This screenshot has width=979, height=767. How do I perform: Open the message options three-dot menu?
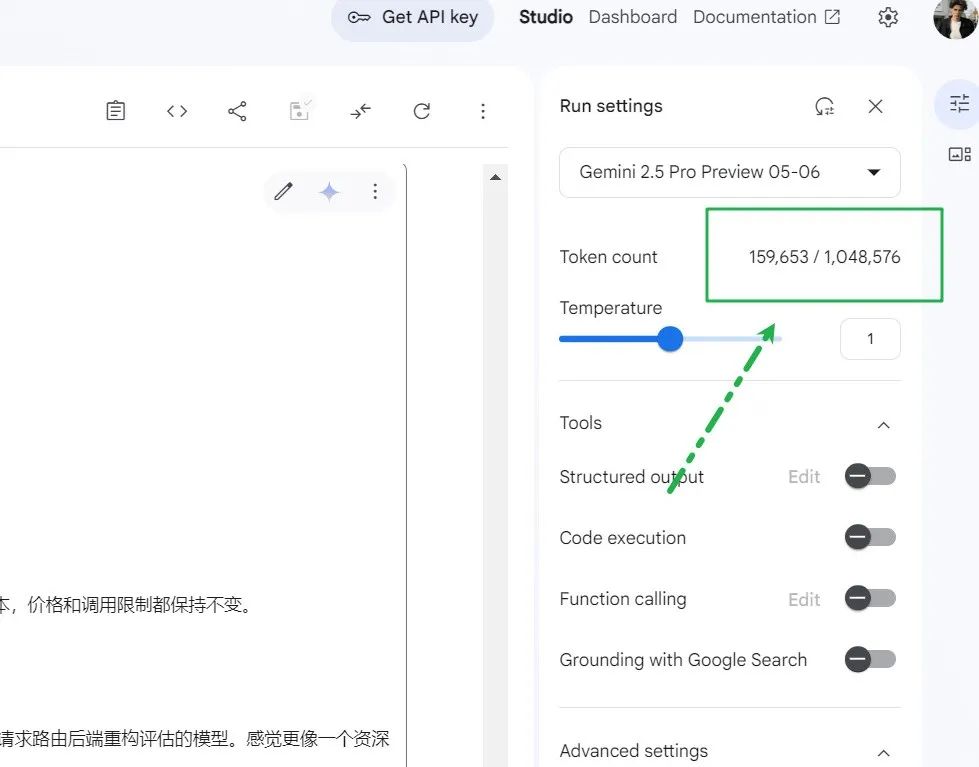(375, 191)
